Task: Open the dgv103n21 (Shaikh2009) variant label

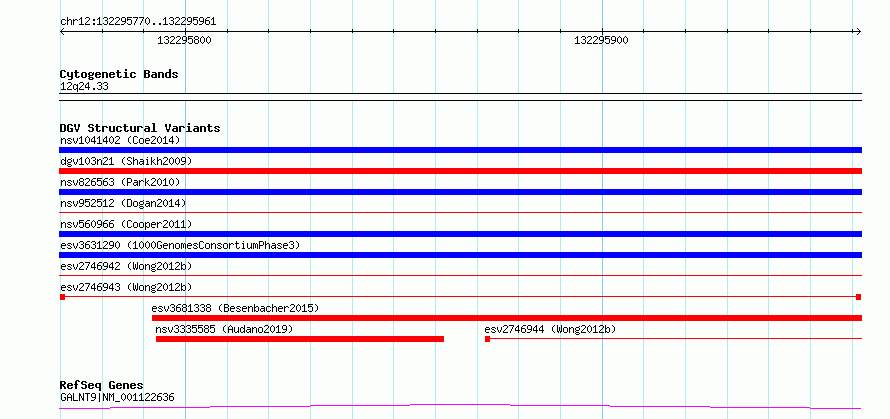Action: (126, 161)
